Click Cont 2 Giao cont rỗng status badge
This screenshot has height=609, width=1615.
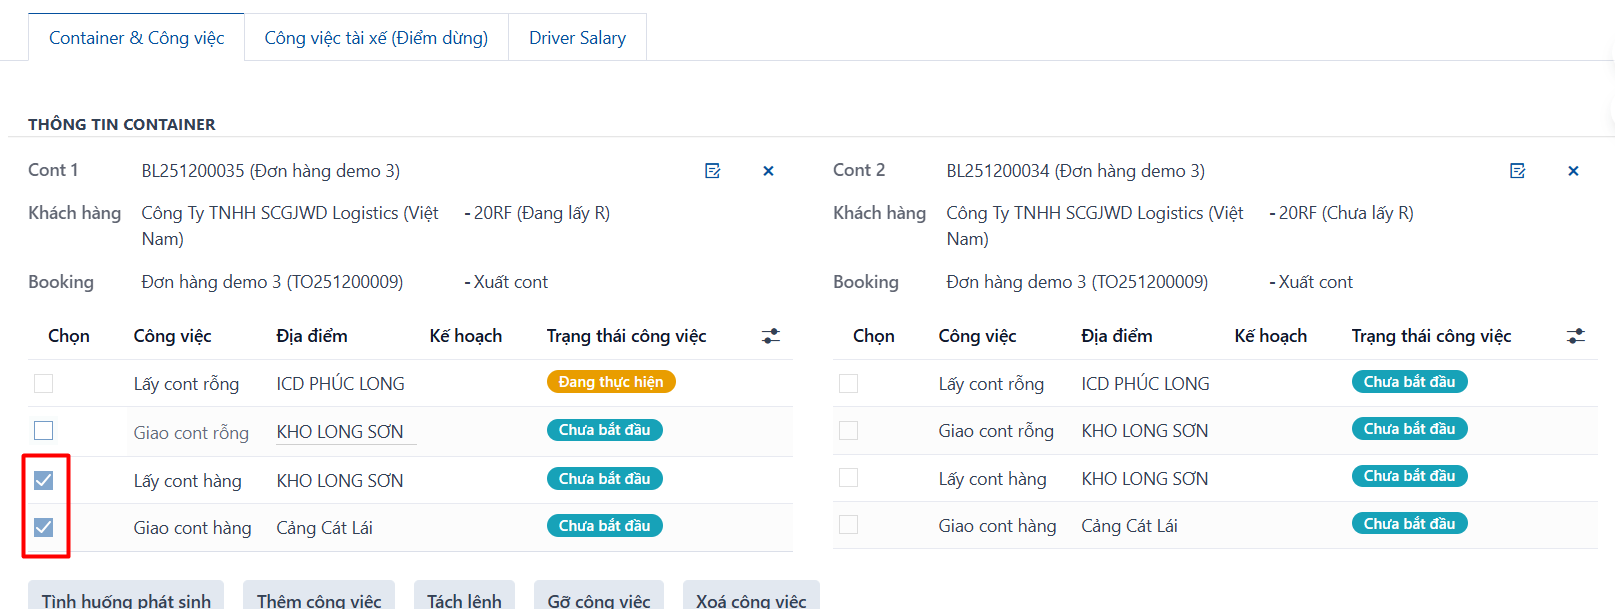[1409, 429]
